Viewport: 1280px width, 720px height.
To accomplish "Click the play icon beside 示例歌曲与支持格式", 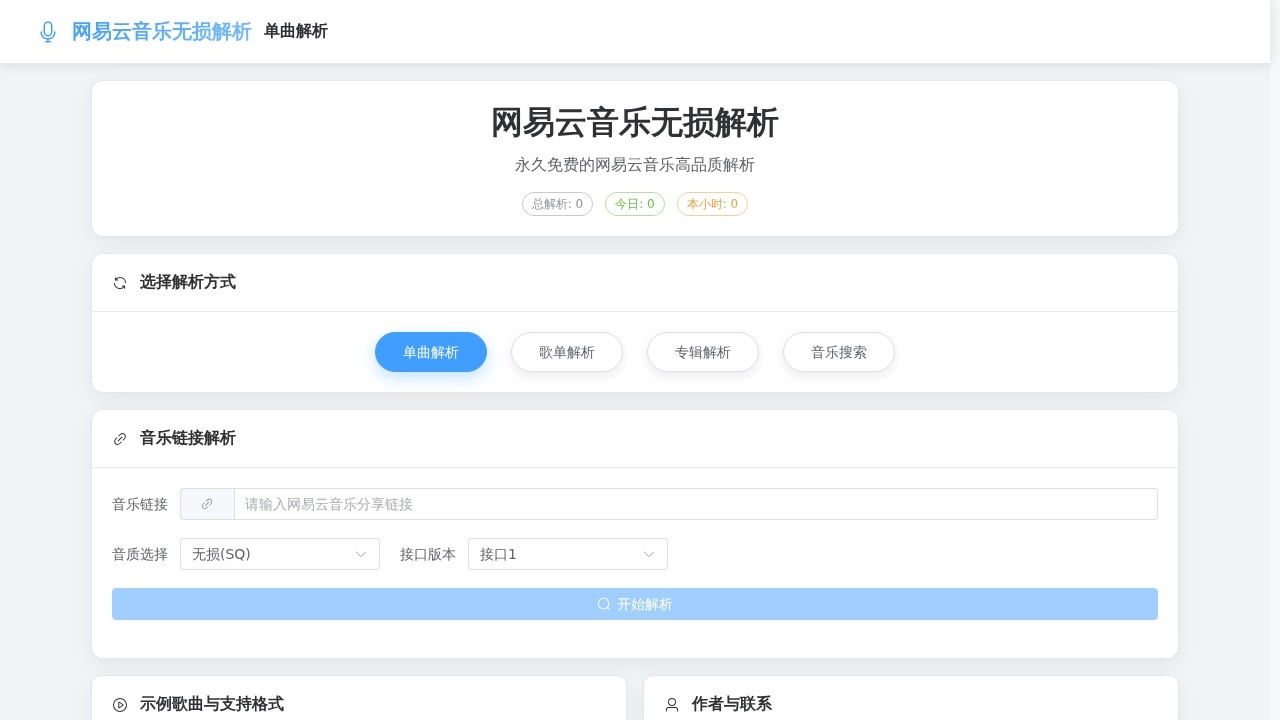I will [120, 704].
